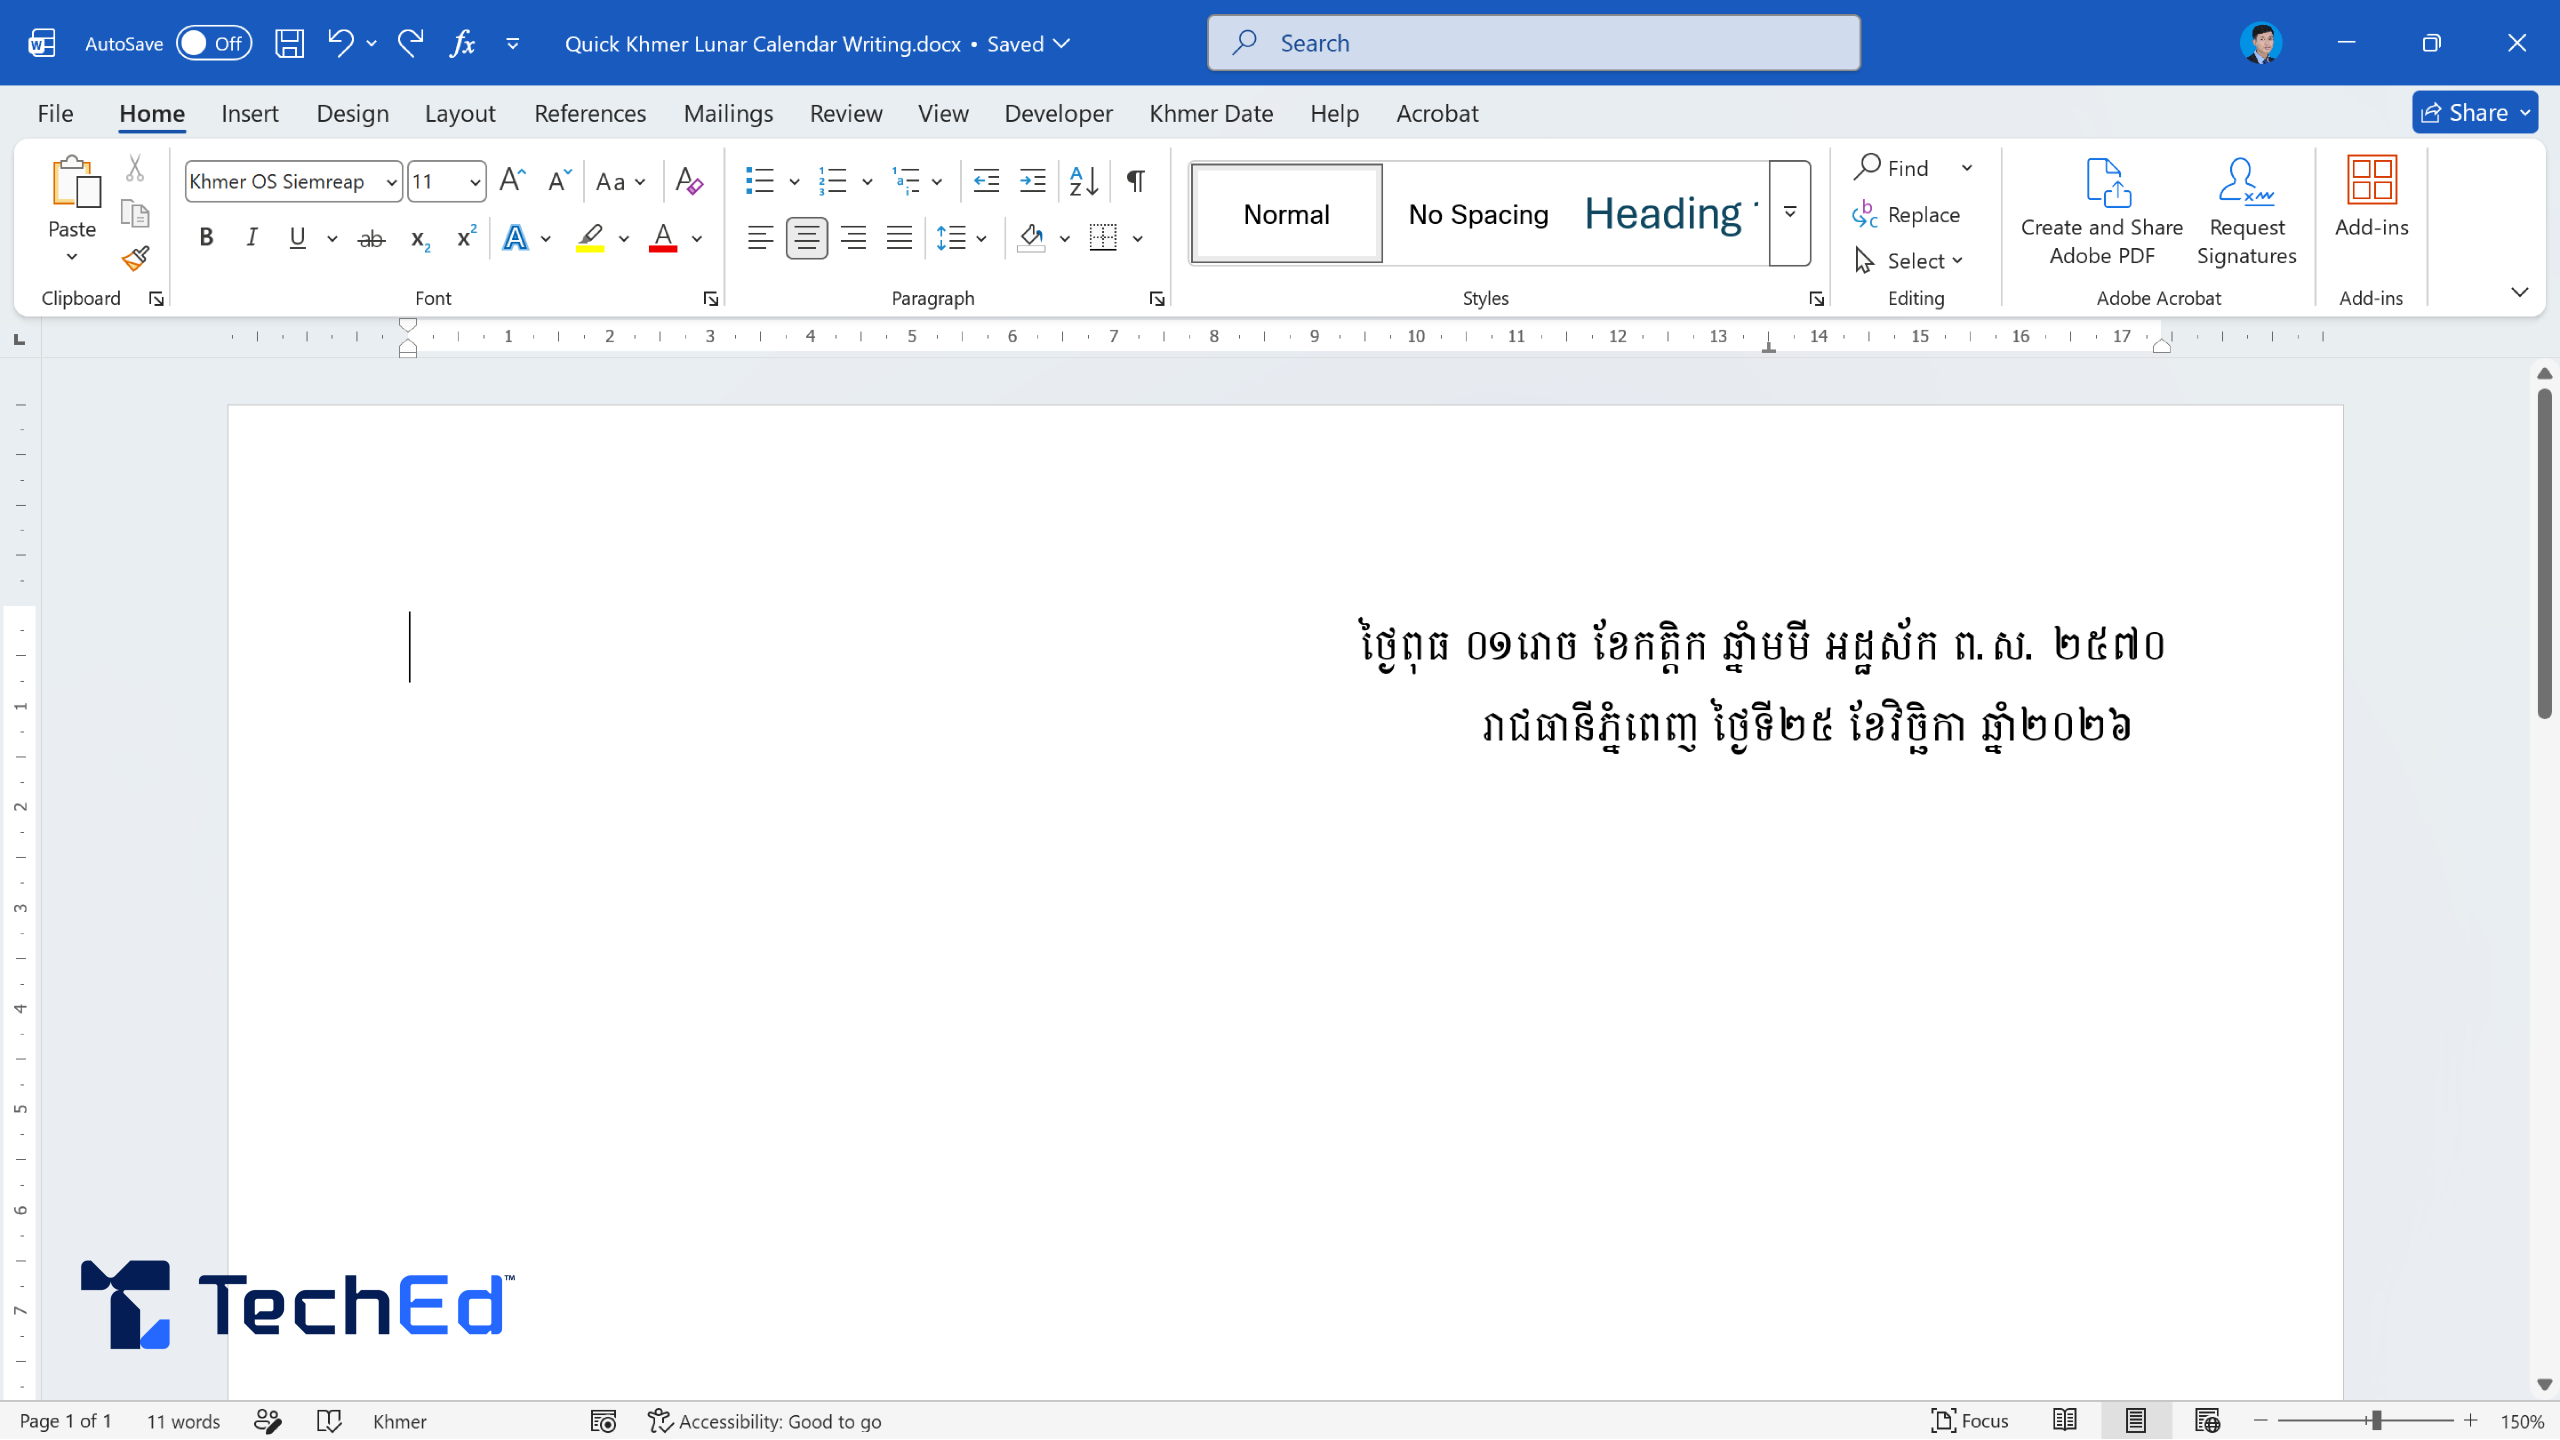
Task: Open Read Mode view in status bar
Action: [x=2065, y=1420]
